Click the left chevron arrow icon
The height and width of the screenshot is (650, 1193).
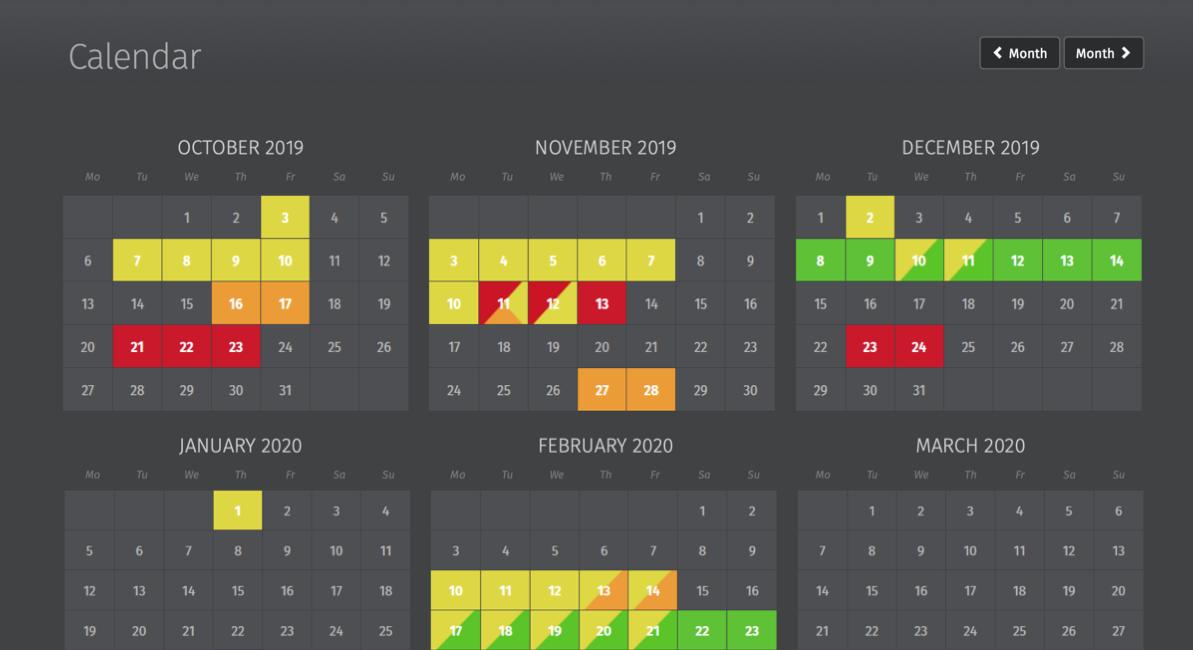tap(998, 53)
